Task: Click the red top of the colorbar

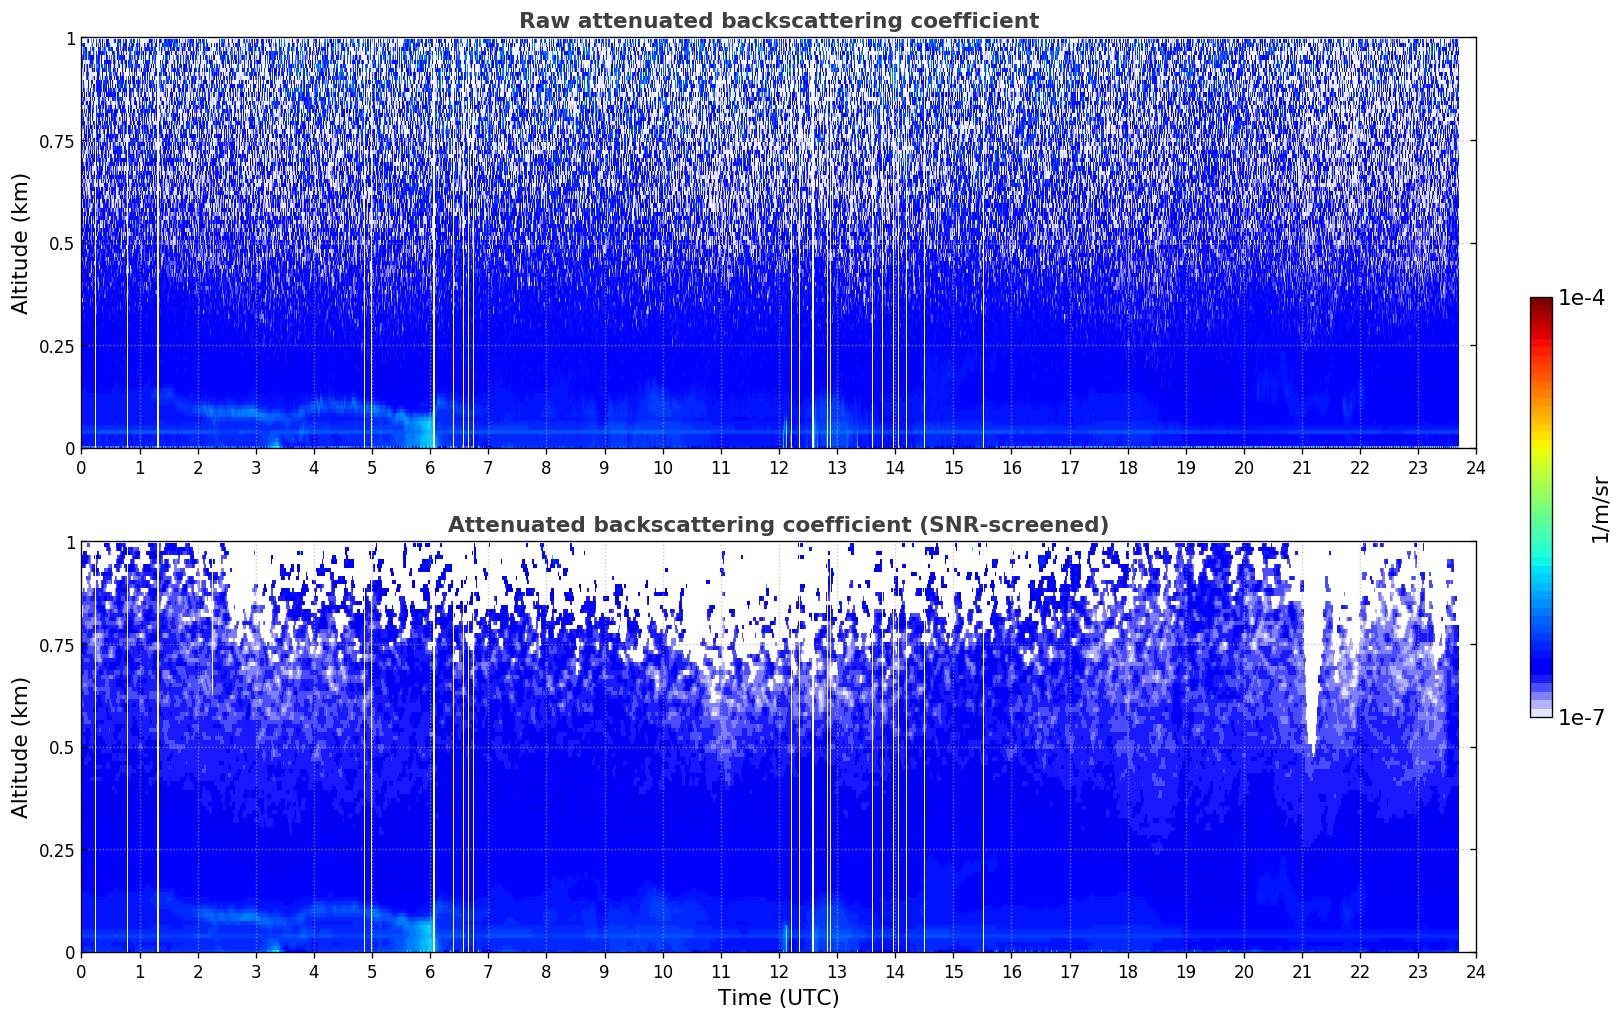Action: click(1540, 304)
